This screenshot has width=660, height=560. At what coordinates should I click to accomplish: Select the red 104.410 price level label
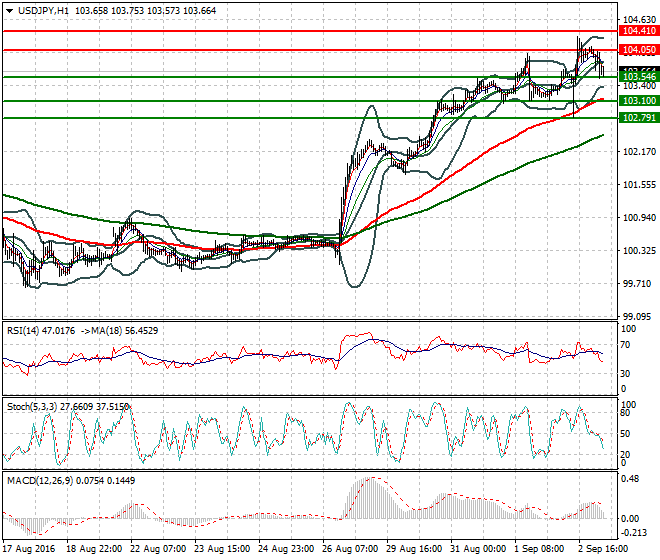tap(639, 31)
